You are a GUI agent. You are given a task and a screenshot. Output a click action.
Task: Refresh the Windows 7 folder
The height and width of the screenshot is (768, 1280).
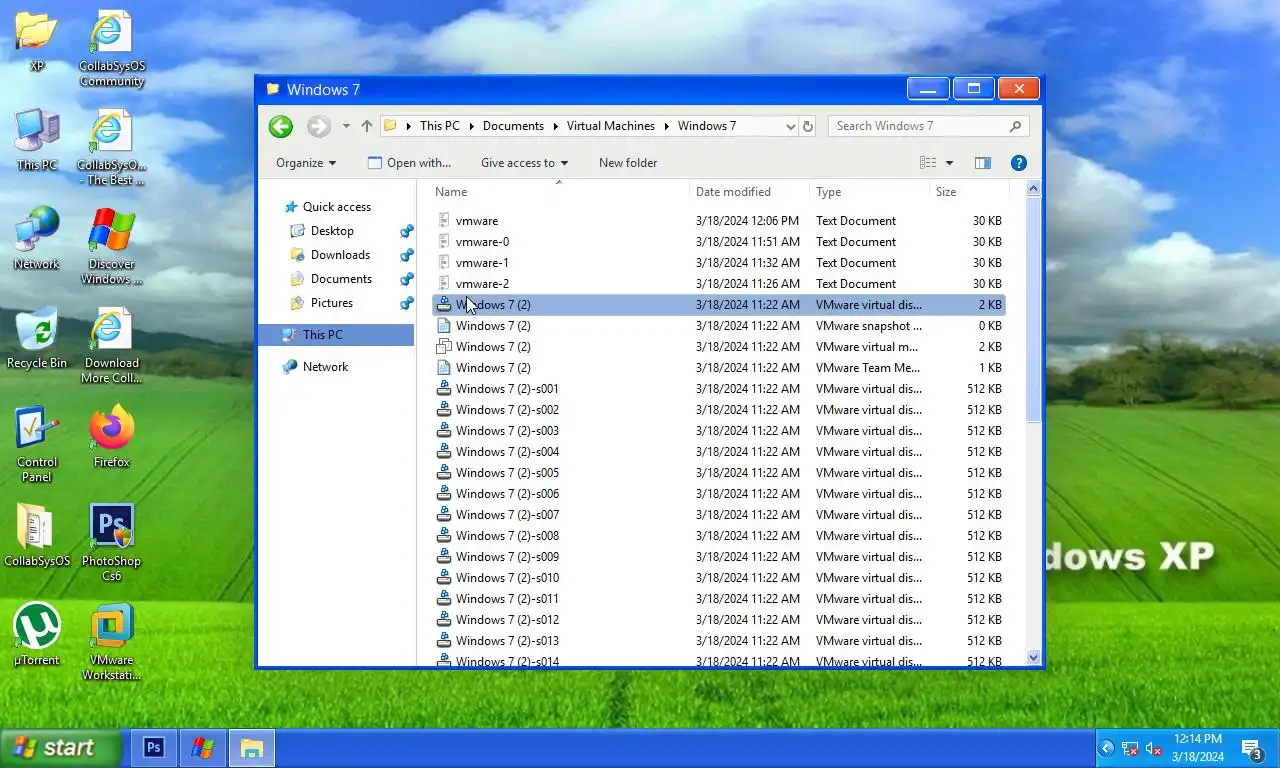808,126
